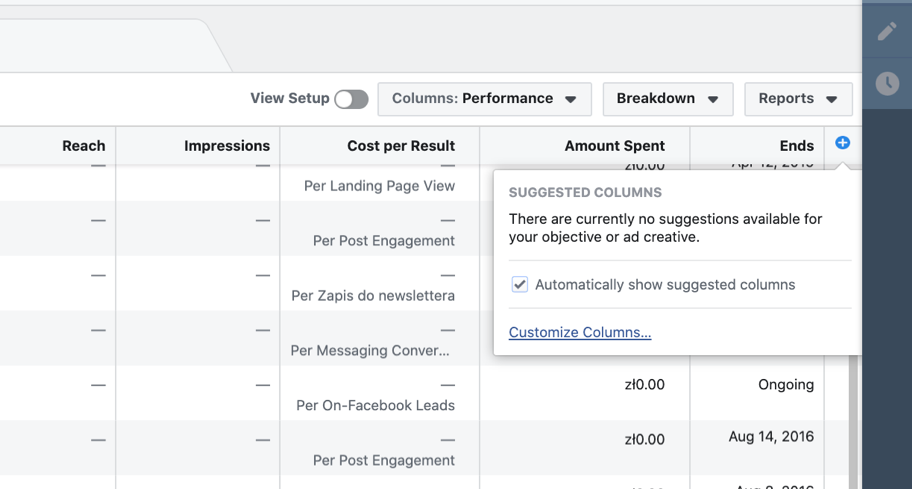
Task: Open the Customize Columns link
Action: point(580,332)
